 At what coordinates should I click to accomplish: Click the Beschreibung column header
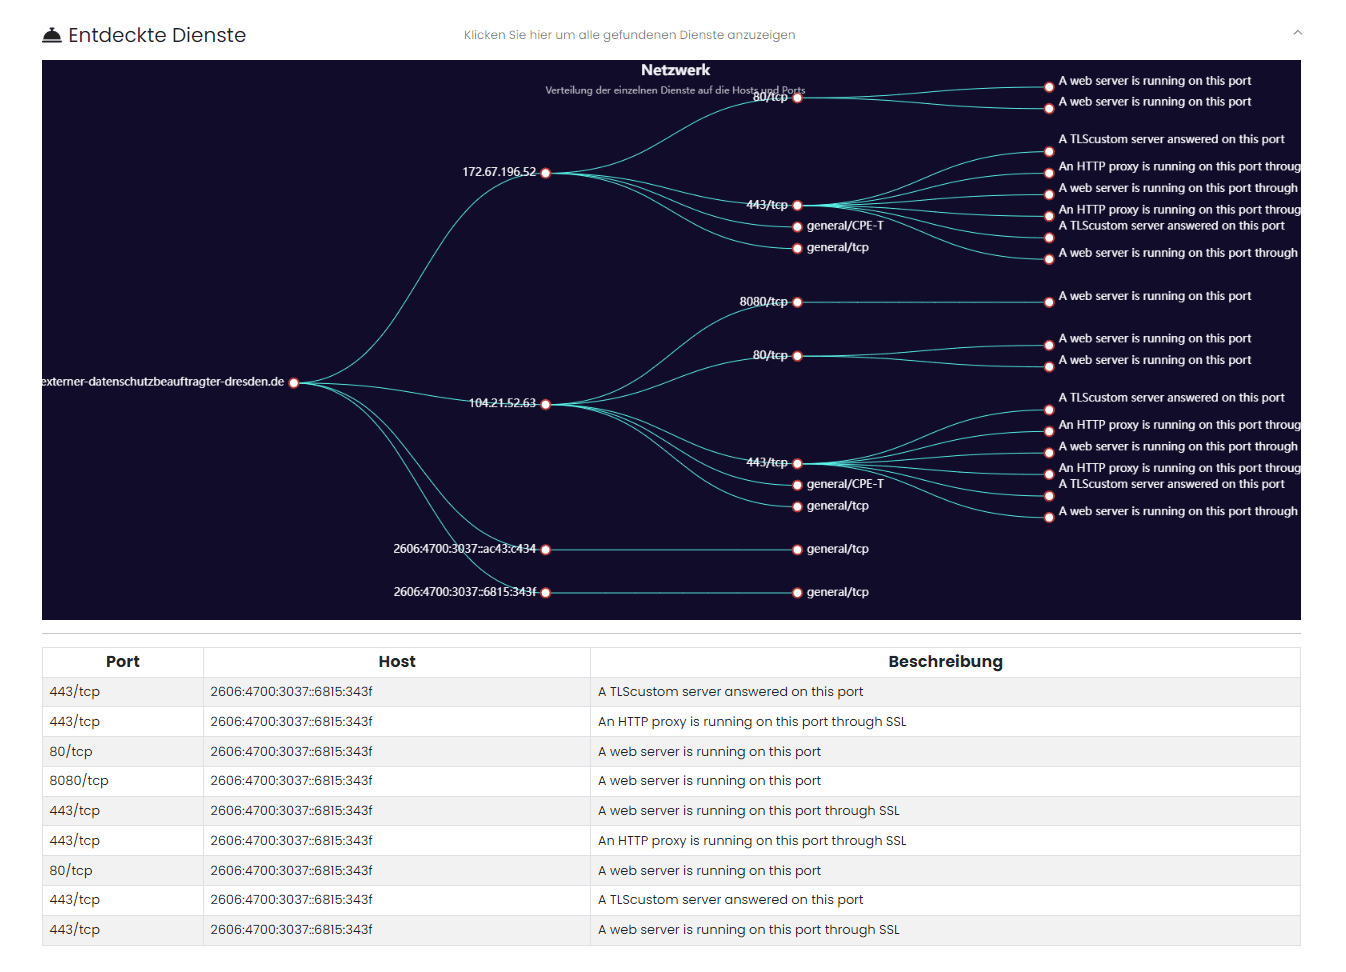tap(944, 662)
